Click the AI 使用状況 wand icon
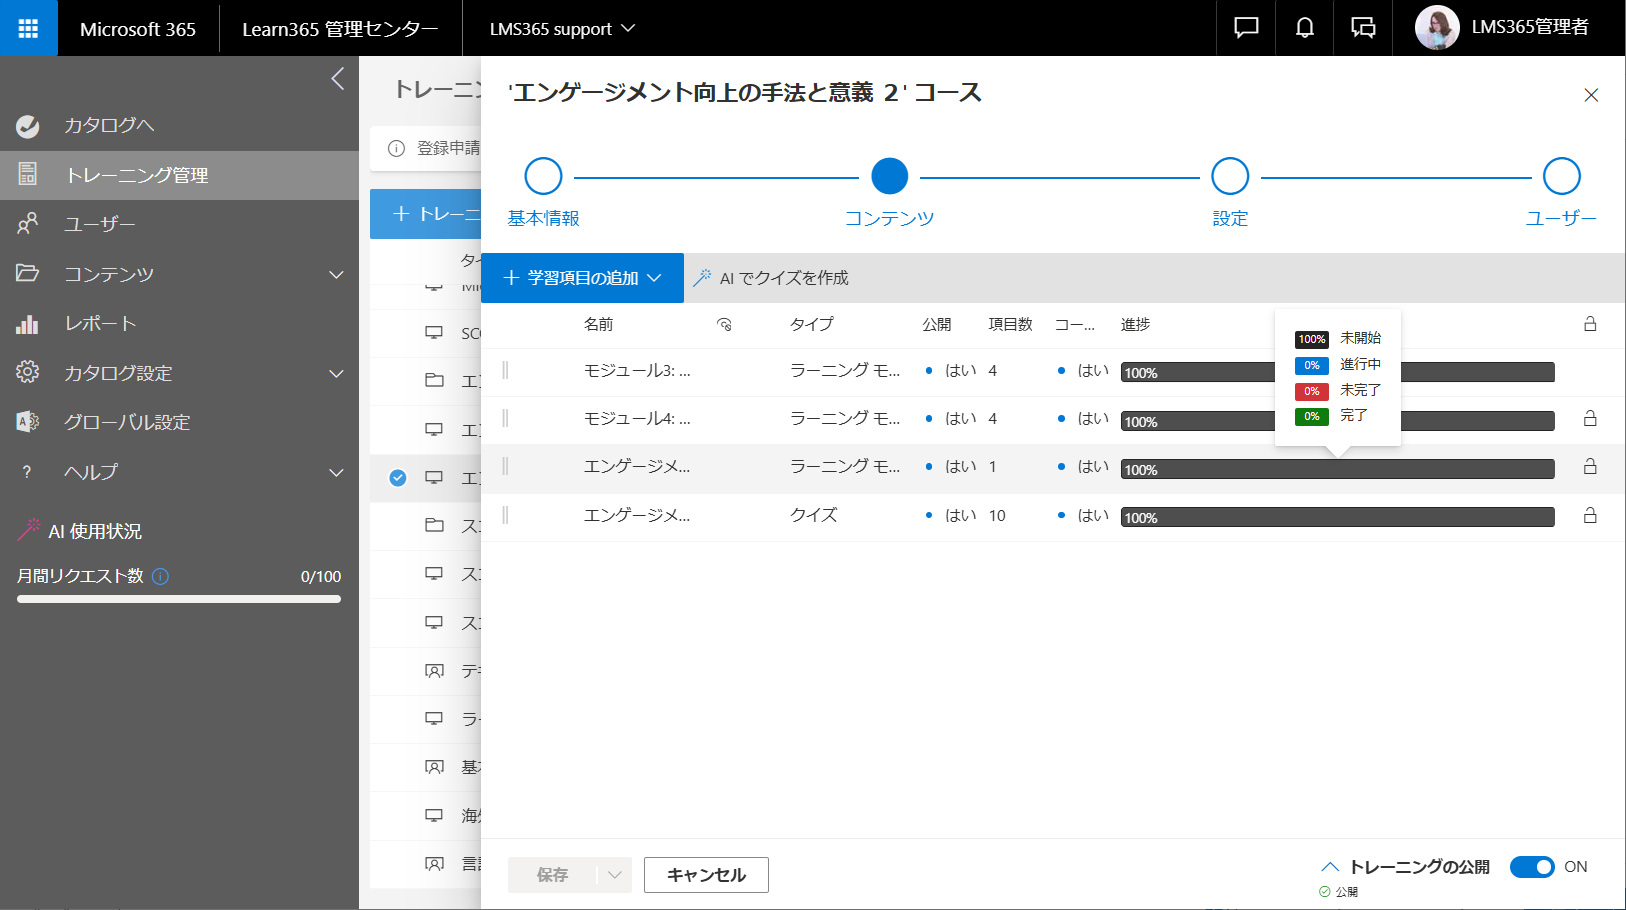 point(28,530)
